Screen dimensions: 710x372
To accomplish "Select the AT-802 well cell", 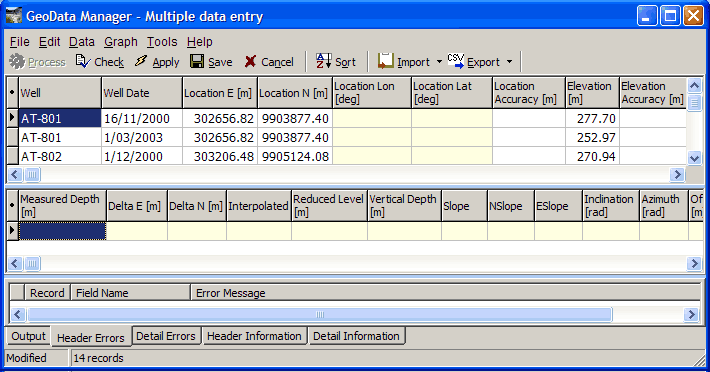I will point(60,157).
